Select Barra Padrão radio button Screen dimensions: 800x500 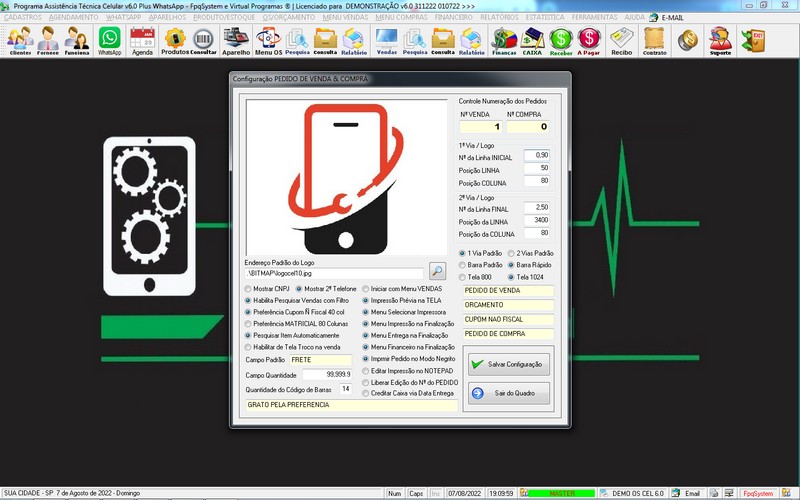(481, 265)
